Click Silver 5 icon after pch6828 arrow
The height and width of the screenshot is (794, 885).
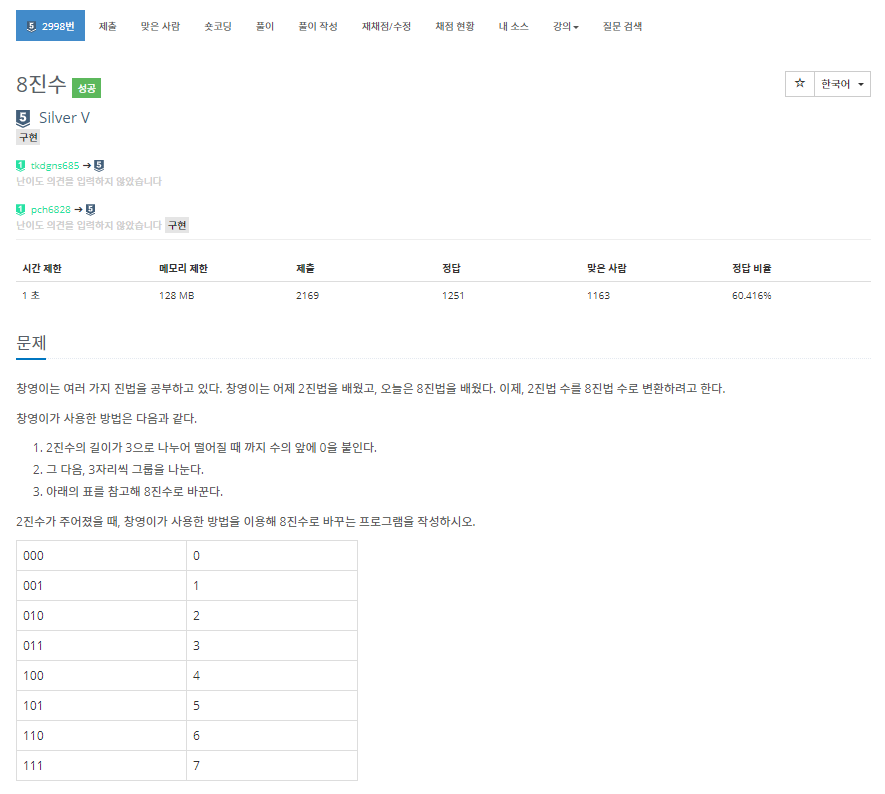(x=90, y=209)
